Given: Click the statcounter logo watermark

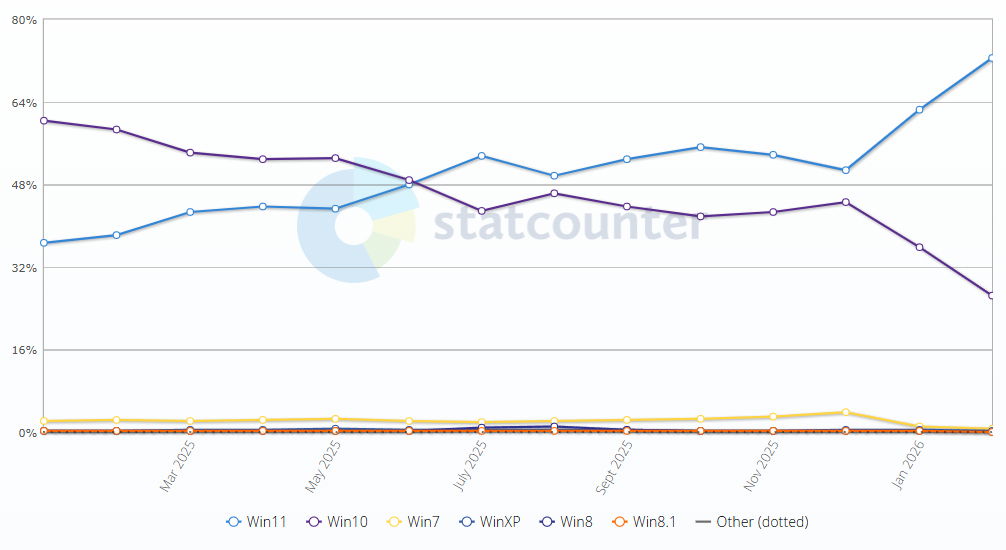Looking at the screenshot, I should pos(500,222).
